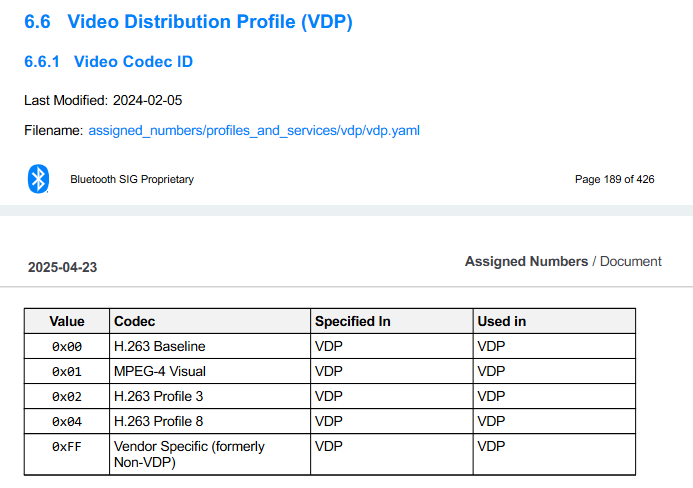Screen dimensions: 693x488
Task: Click the Assigned Numbers / Document header
Action: [x=563, y=261]
